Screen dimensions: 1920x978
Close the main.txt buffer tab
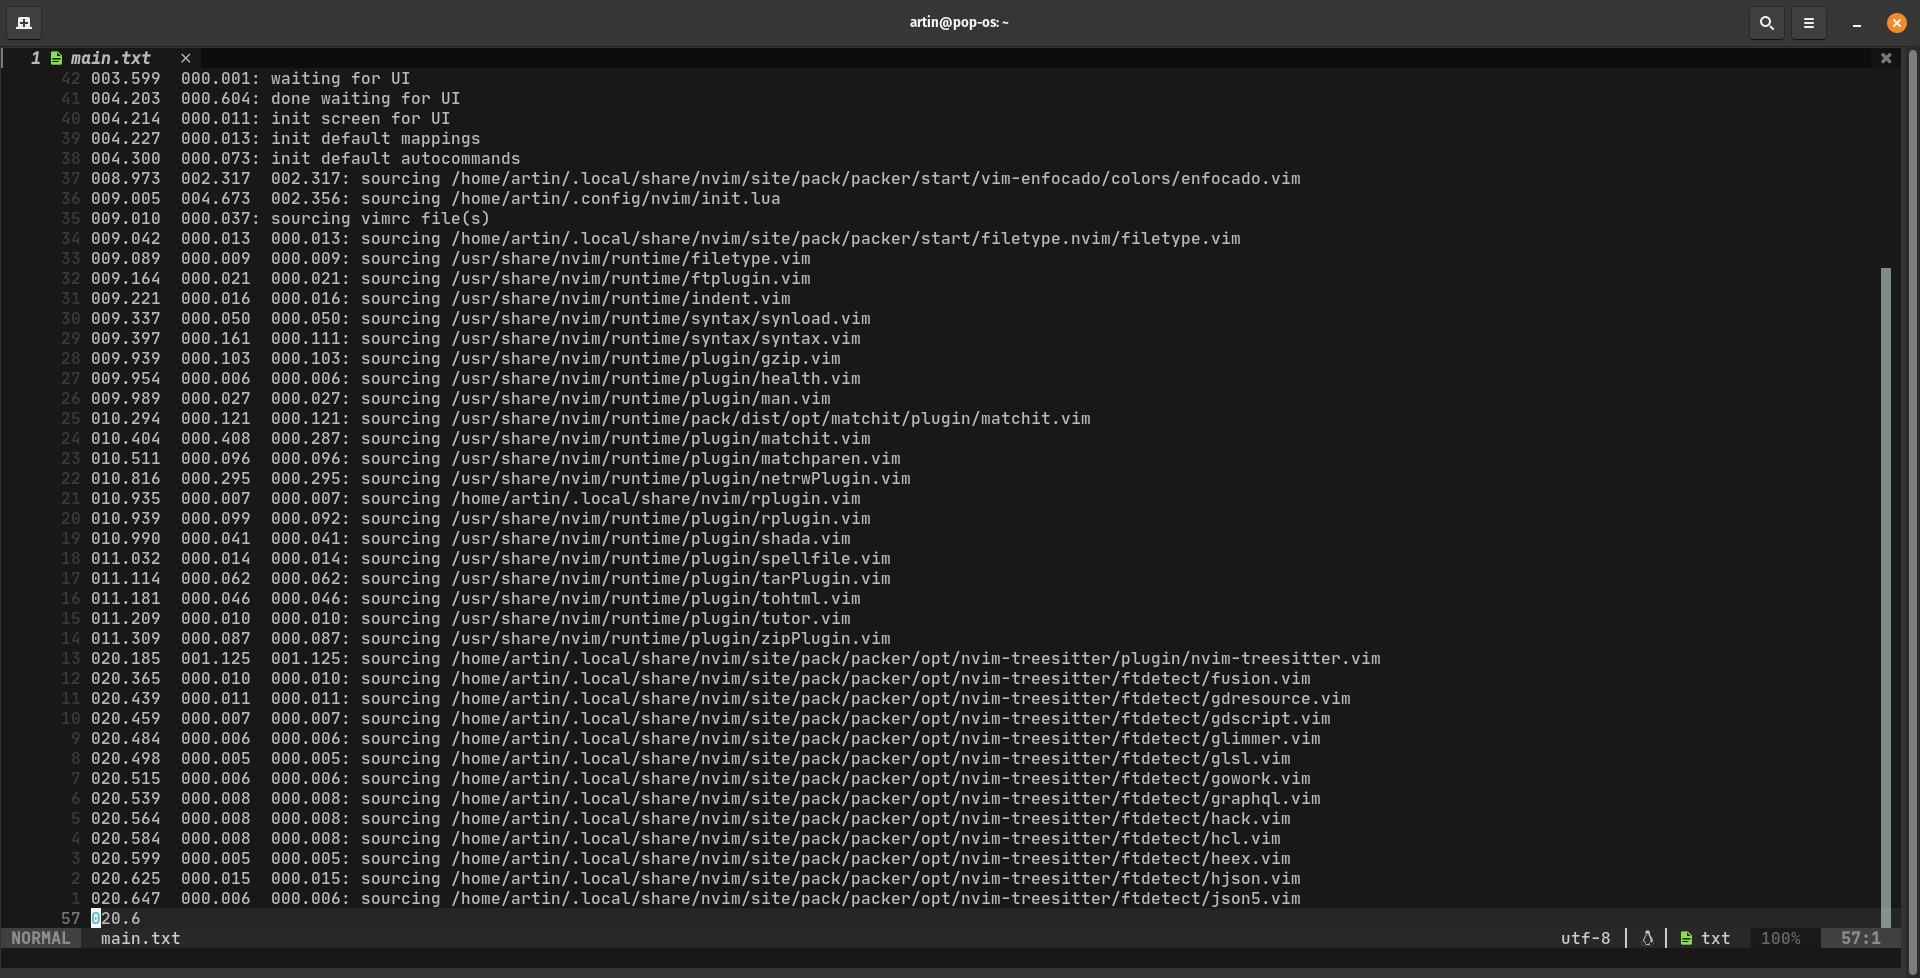pyautogui.click(x=185, y=58)
